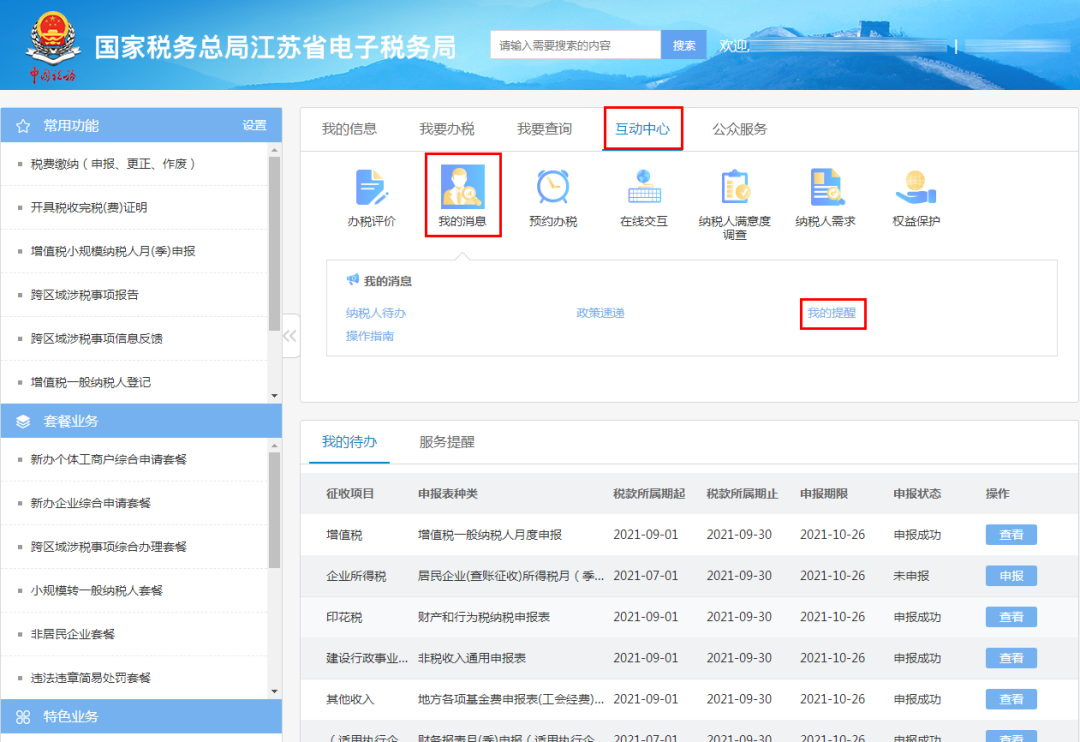Click the star icon beside 常用功能
Screen dimensions: 1080x742
point(23,126)
